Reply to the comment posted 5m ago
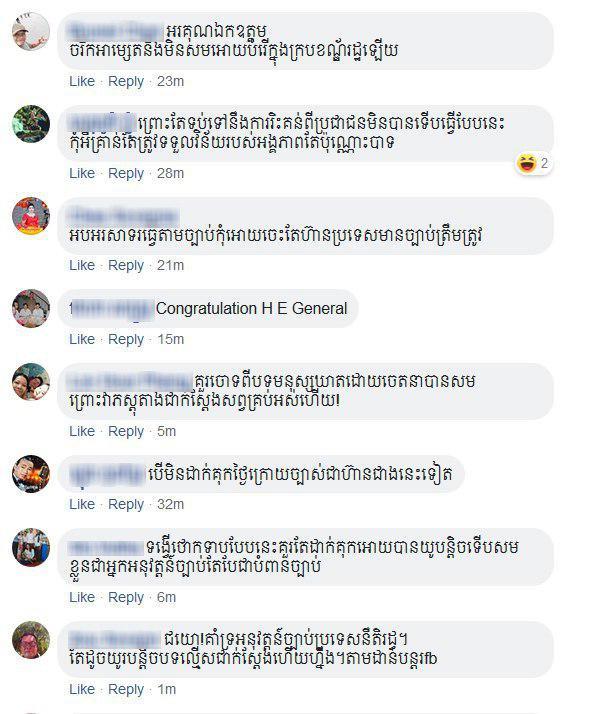597x714 pixels. point(126,431)
